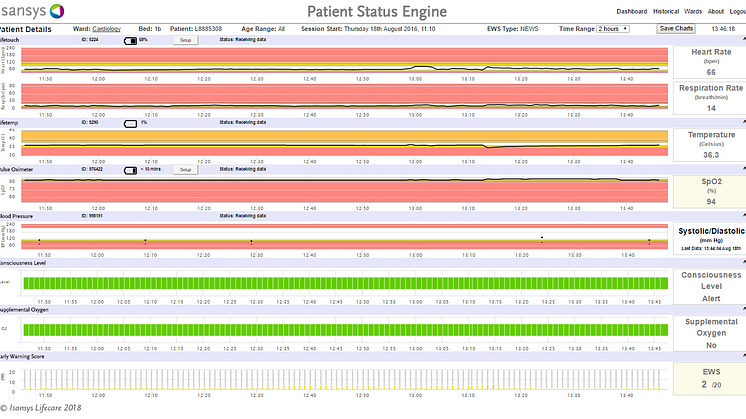Click Setup for the Pulse Oximeter

[x=185, y=170]
